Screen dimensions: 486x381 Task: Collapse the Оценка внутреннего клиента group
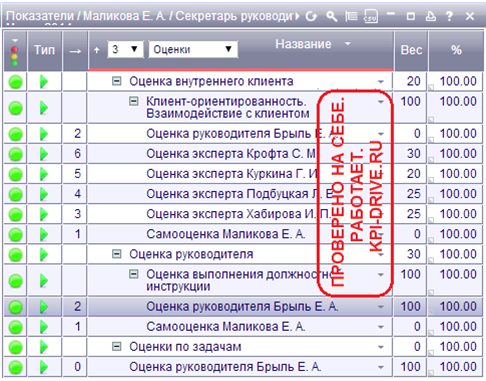(116, 81)
